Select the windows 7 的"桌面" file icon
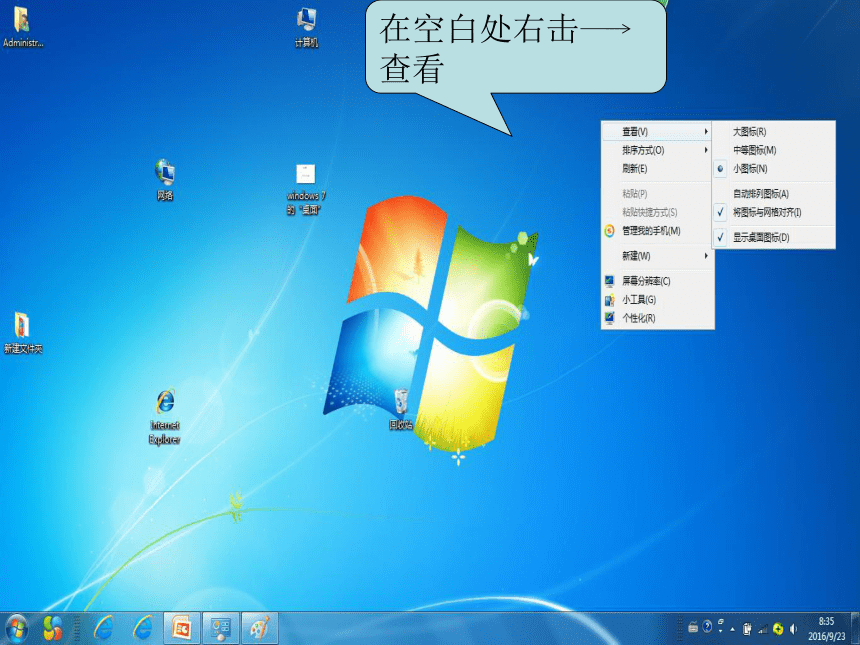The width and height of the screenshot is (860, 645). coord(306,189)
